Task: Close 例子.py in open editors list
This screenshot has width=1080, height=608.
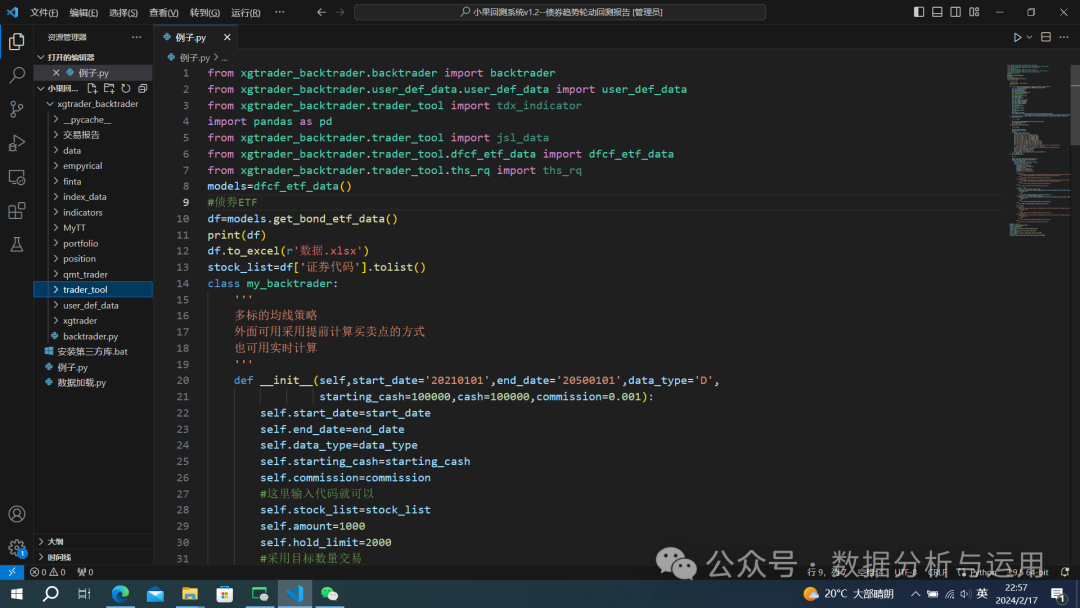Action: tap(56, 72)
